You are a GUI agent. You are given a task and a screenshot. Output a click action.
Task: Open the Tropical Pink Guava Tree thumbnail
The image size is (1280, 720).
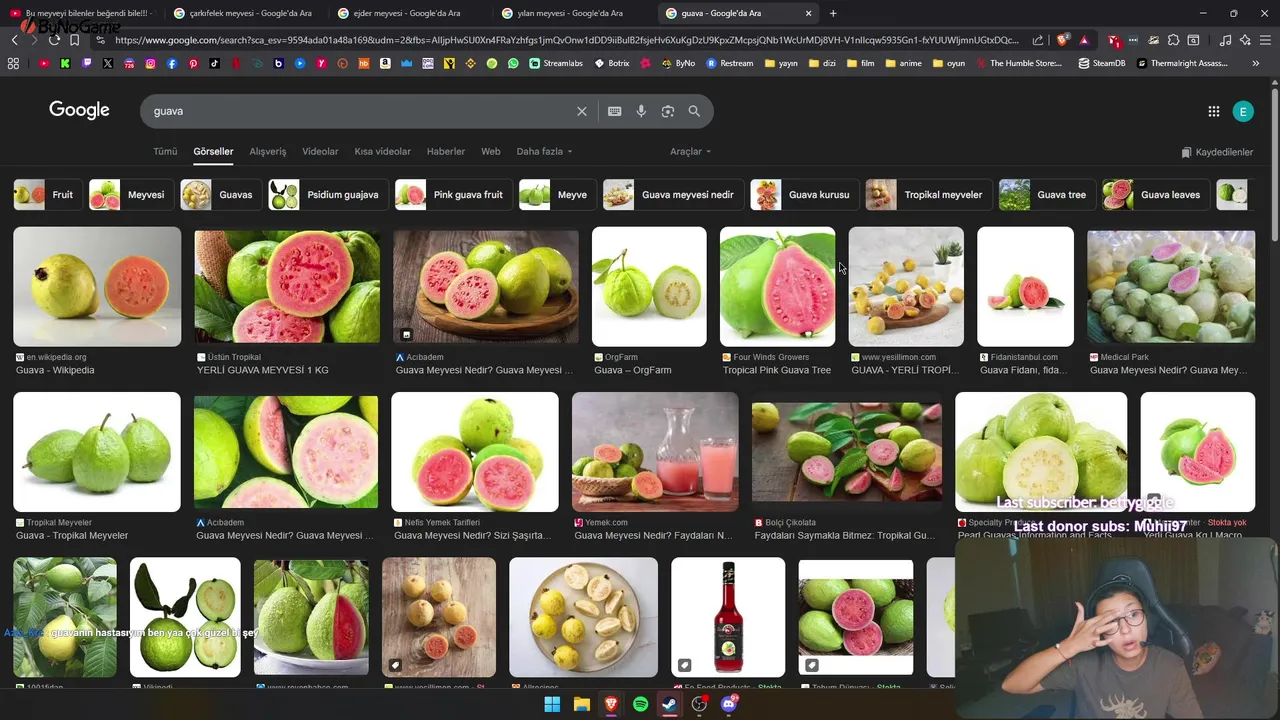(x=777, y=286)
